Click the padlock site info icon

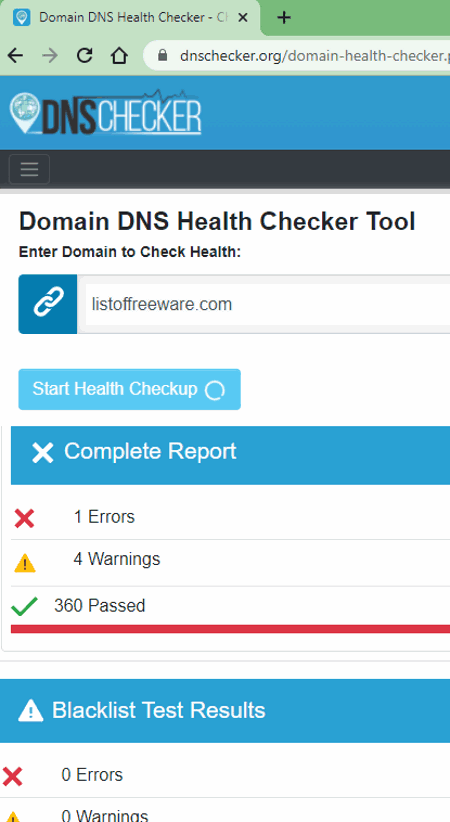coord(163,56)
